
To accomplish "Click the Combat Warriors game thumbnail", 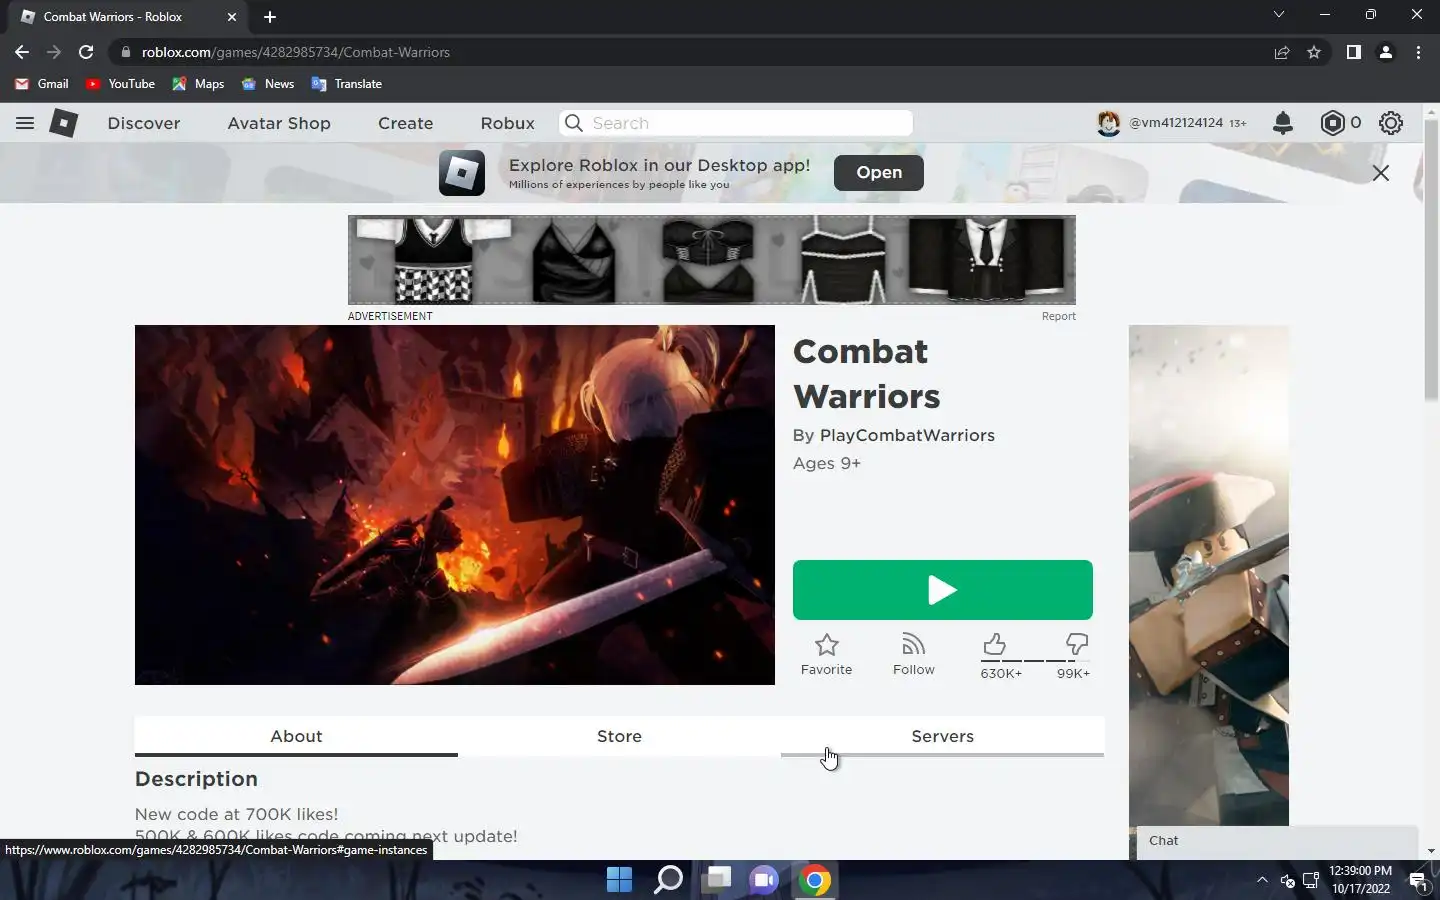I will (x=455, y=505).
